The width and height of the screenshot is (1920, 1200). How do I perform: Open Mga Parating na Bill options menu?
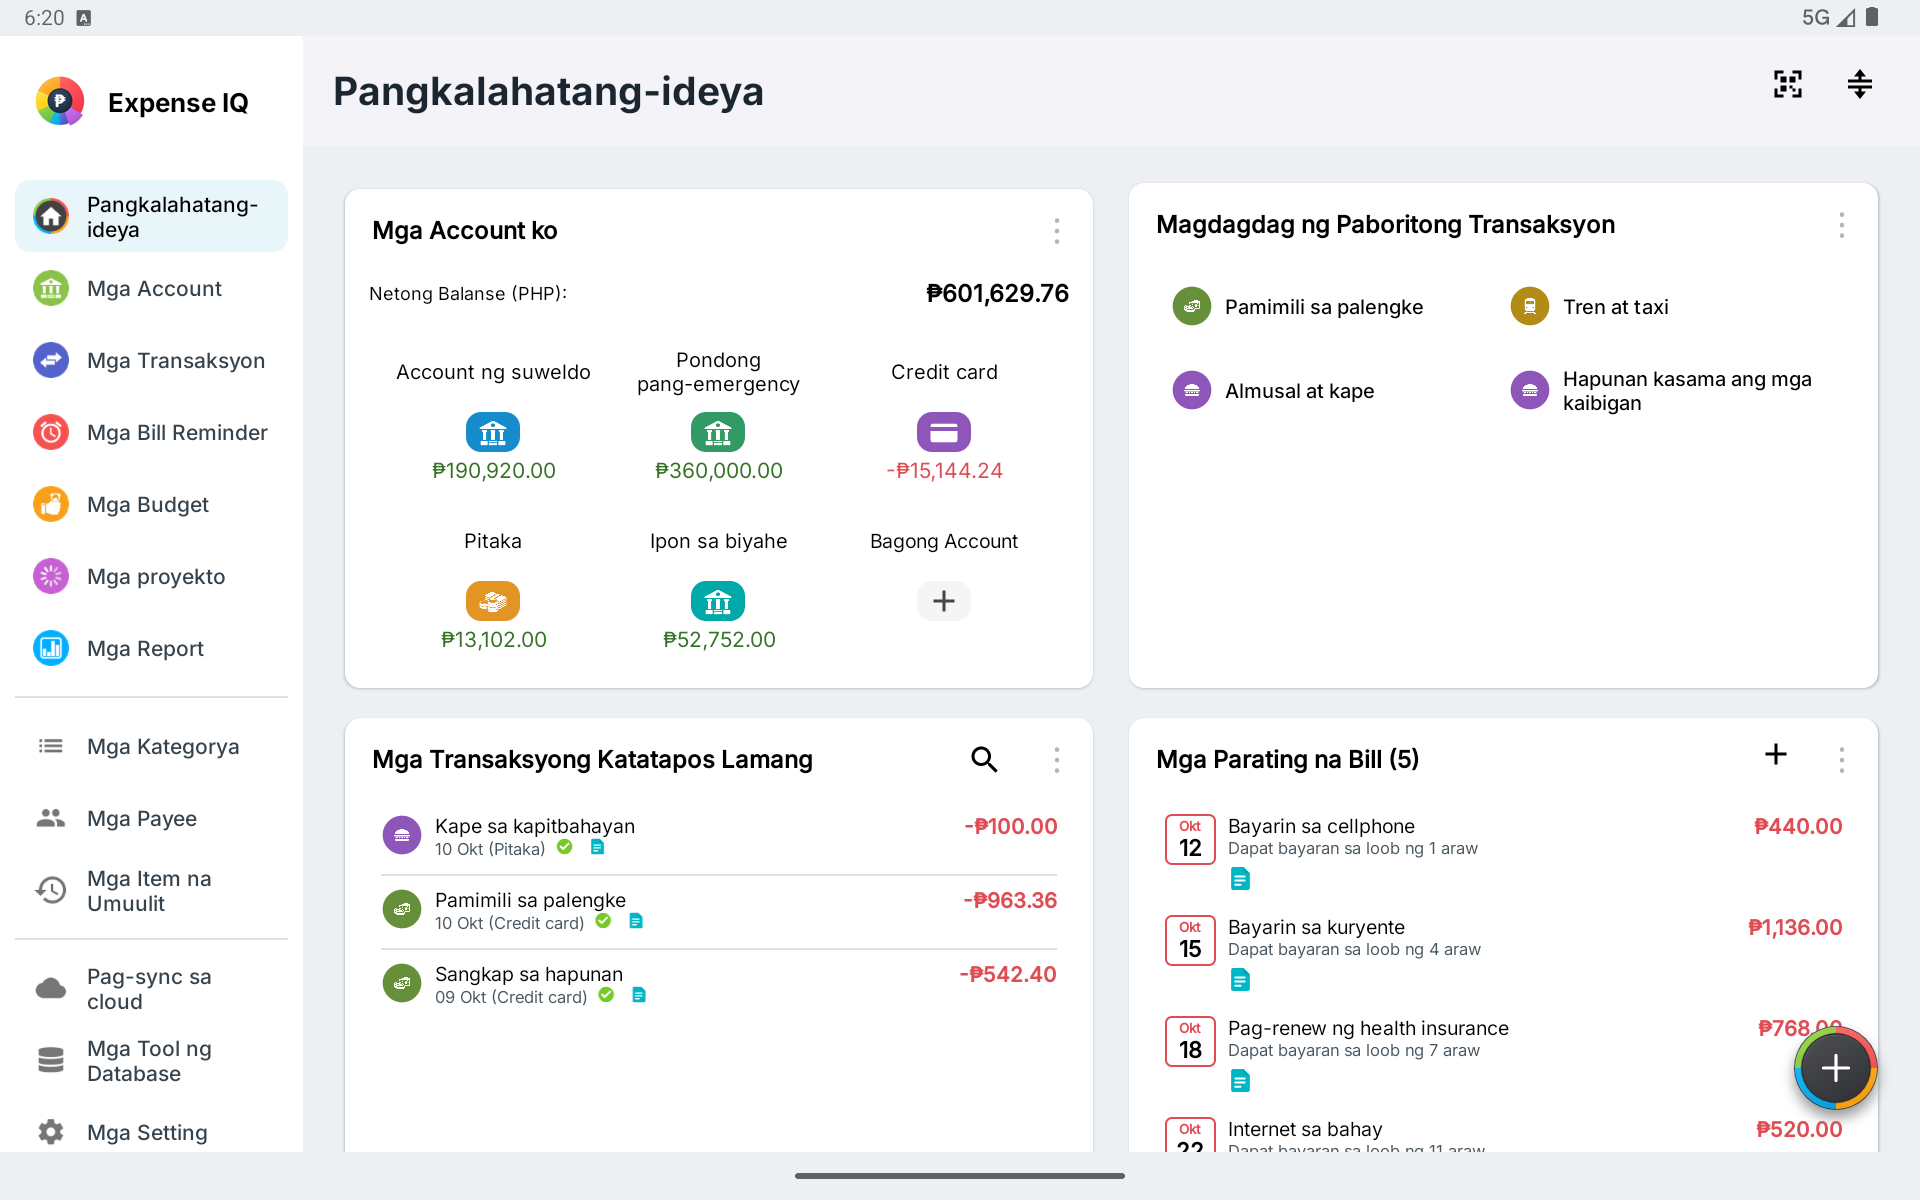coord(1841,760)
